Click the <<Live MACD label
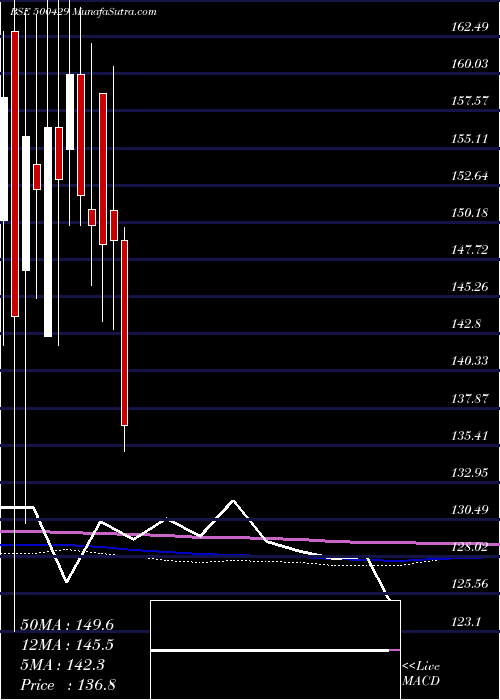The height and width of the screenshot is (700, 500). (421, 673)
